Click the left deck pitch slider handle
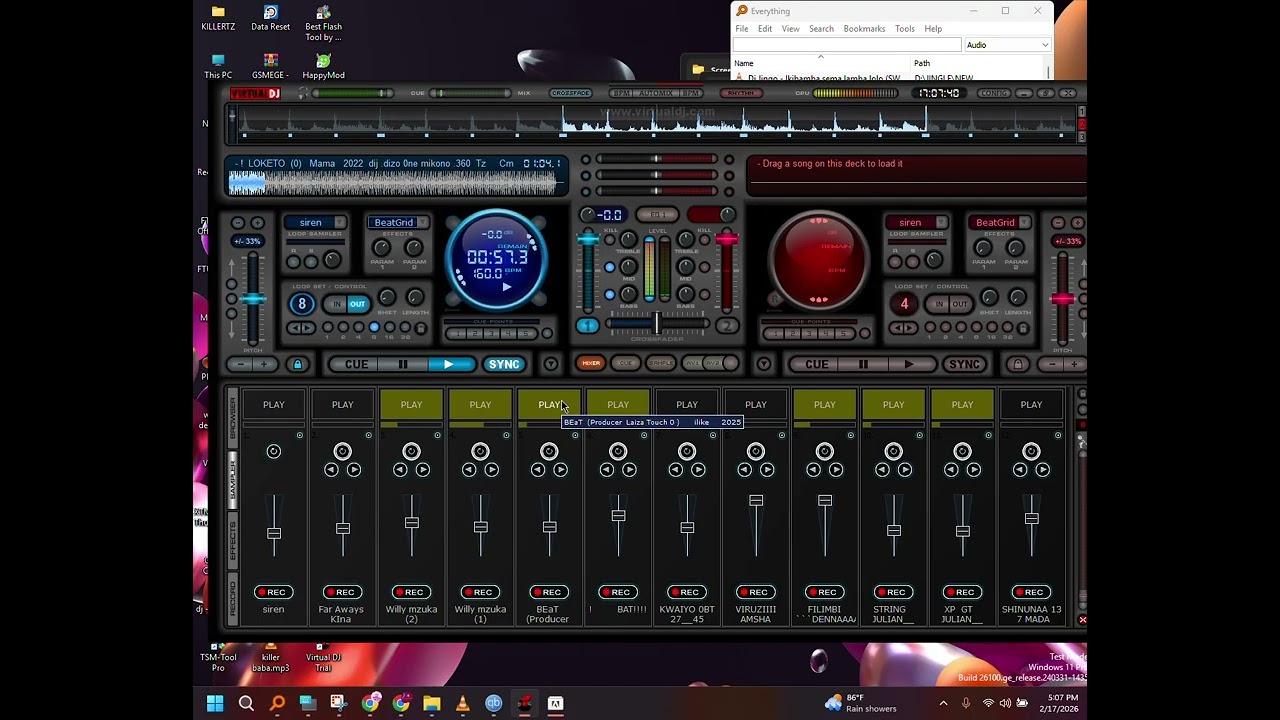The width and height of the screenshot is (1280, 720). (253, 299)
